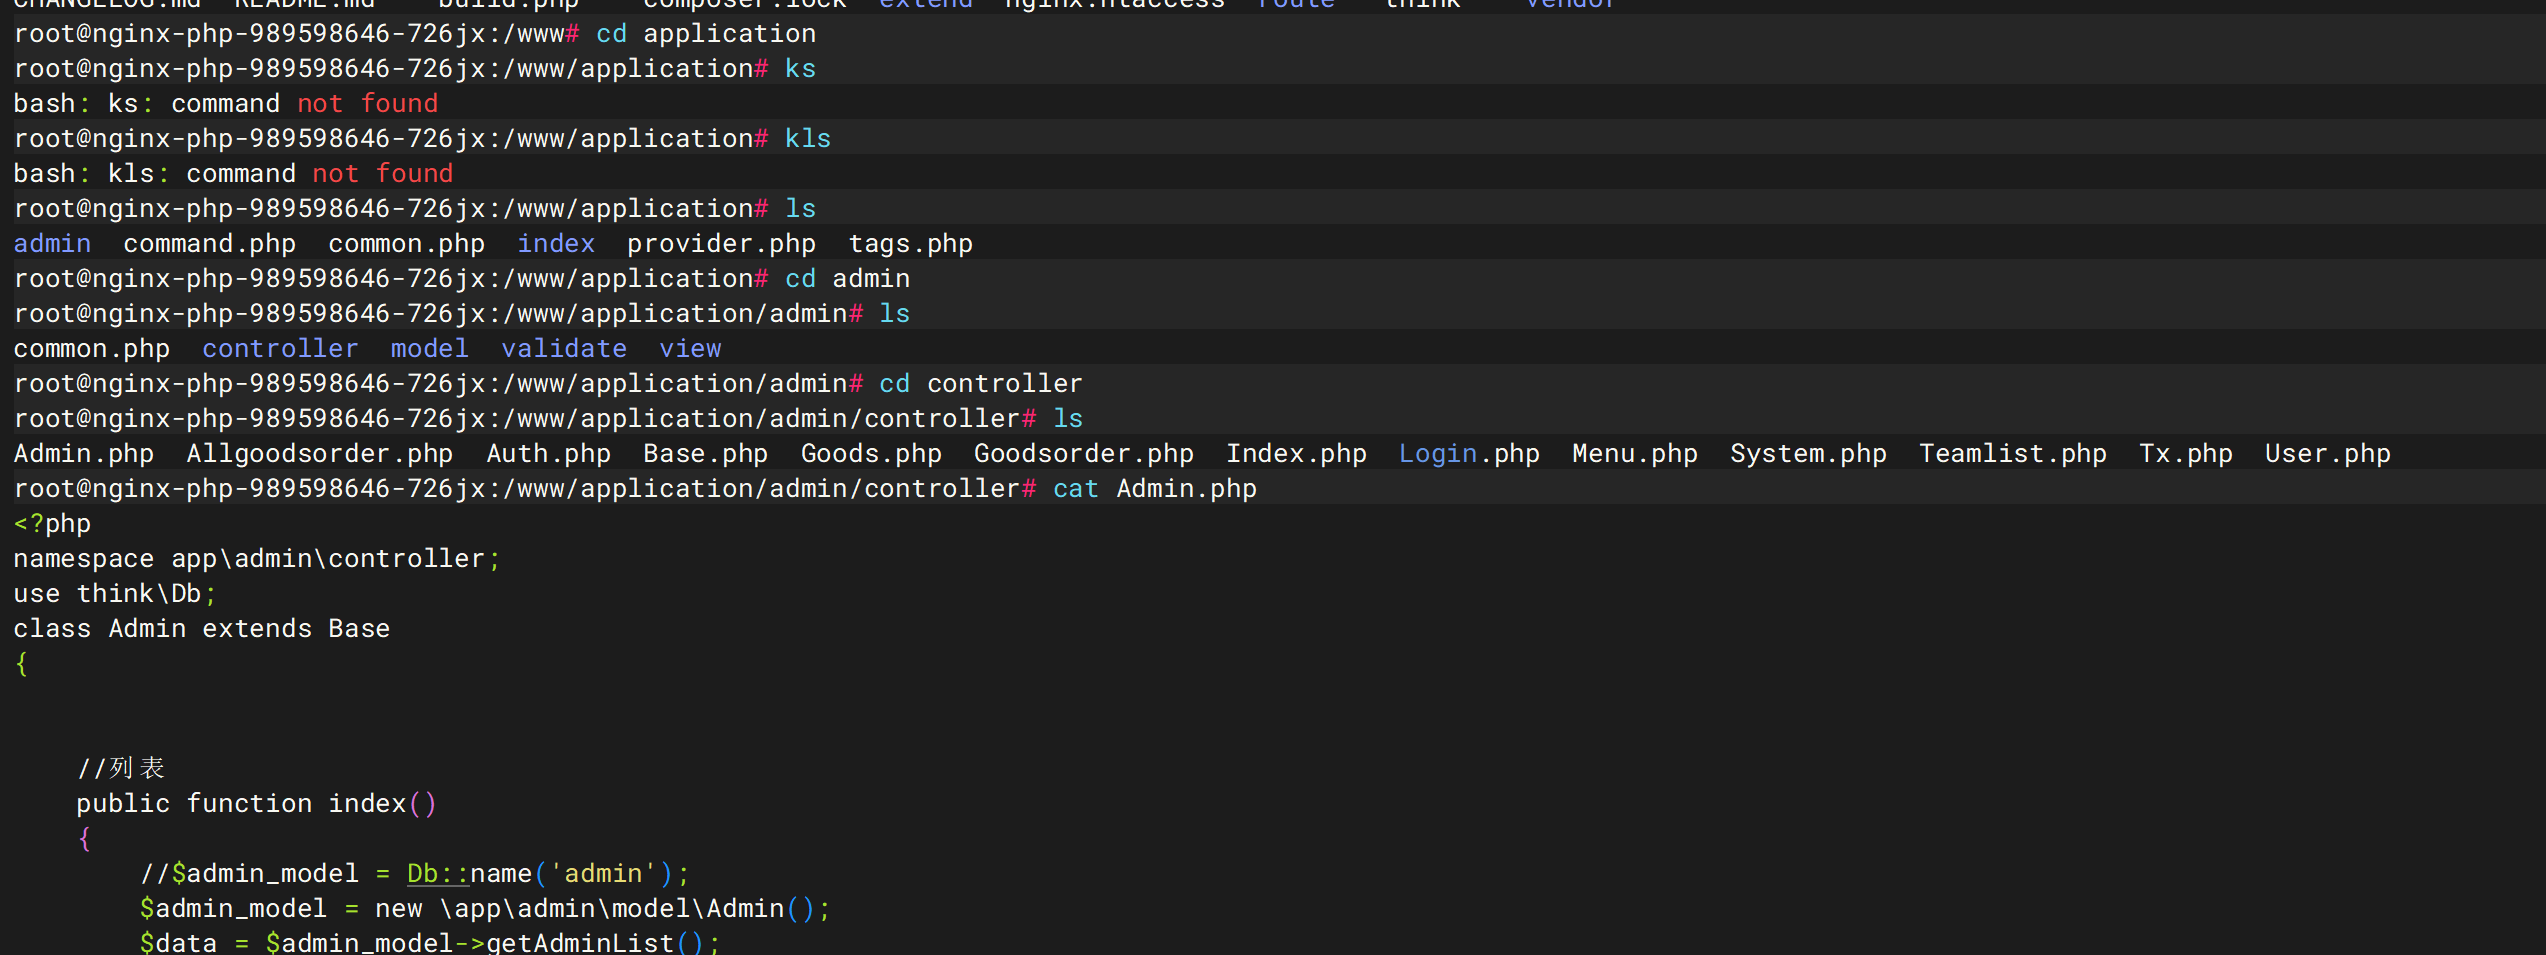Image resolution: width=2546 pixels, height=955 pixels.
Task: Click 'Goodsorder.php' filename
Action: pos(1084,453)
